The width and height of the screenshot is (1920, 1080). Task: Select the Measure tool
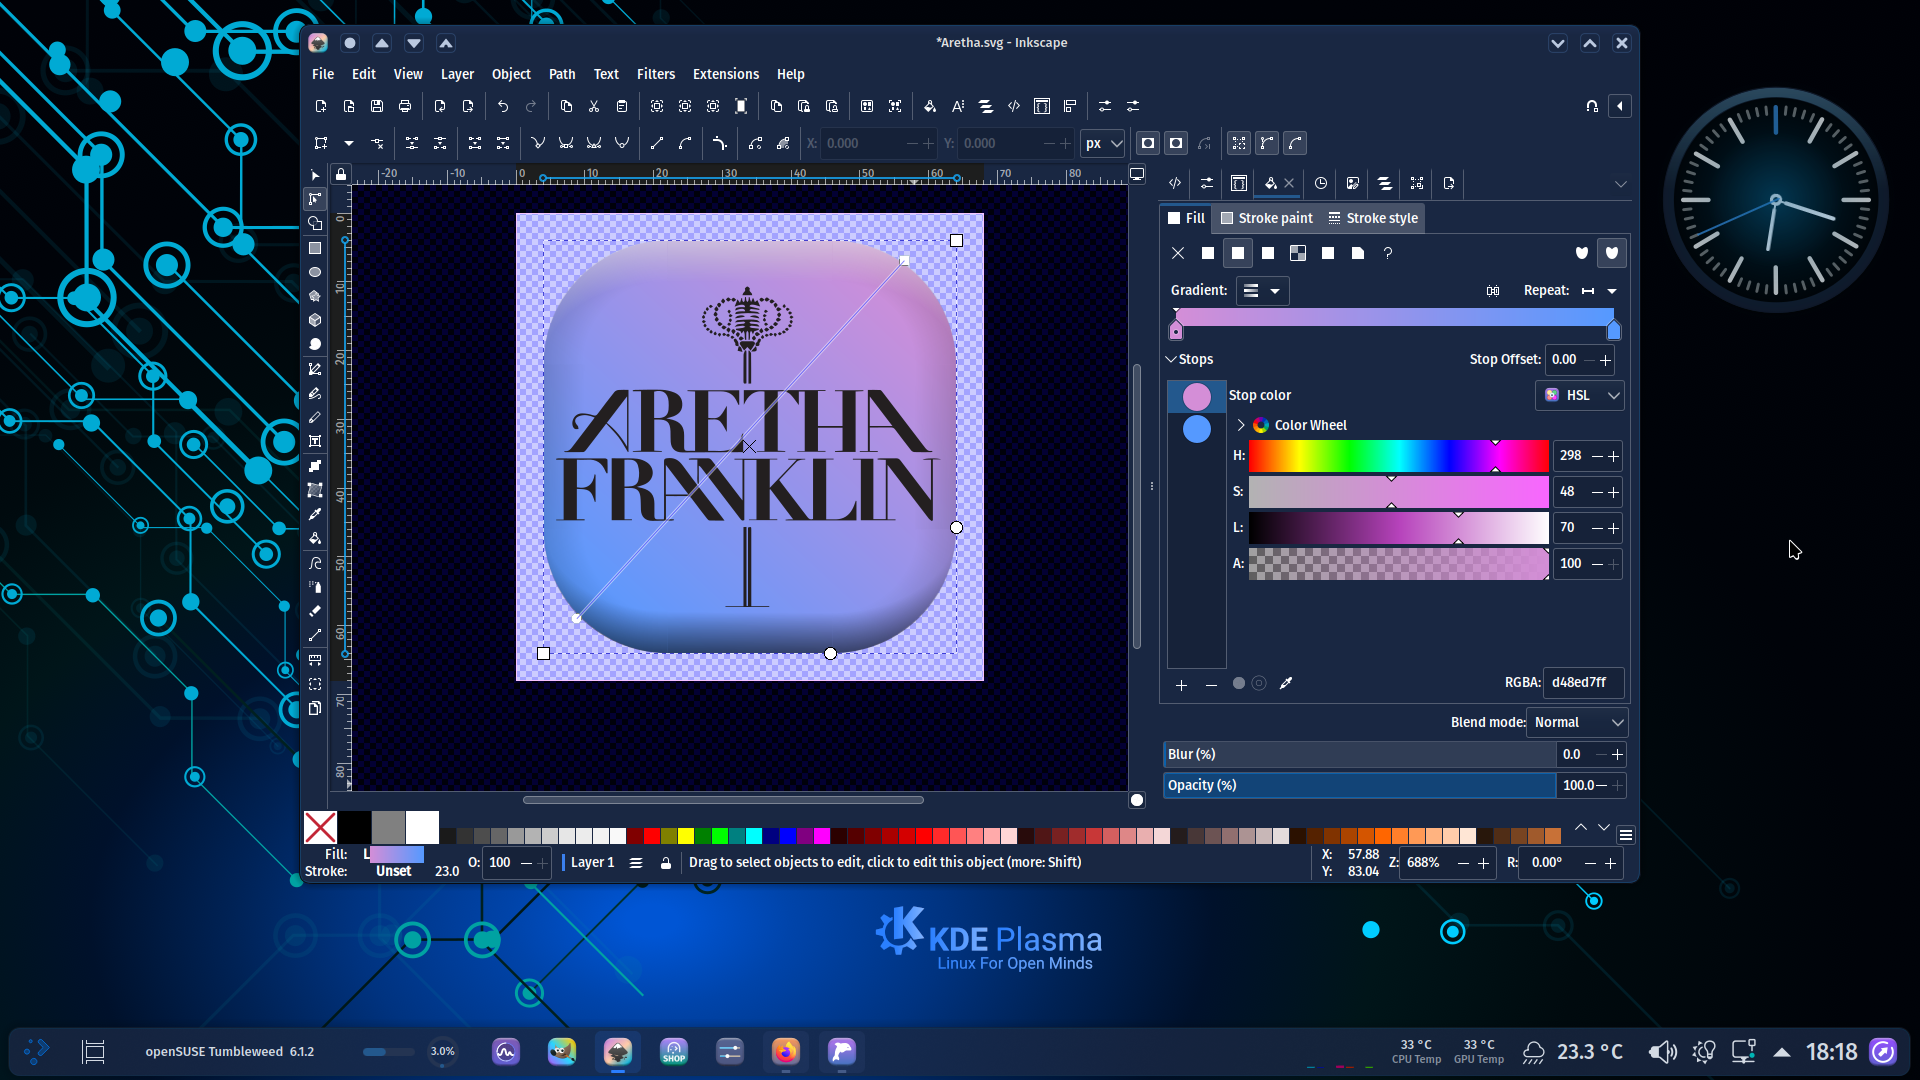[x=315, y=660]
